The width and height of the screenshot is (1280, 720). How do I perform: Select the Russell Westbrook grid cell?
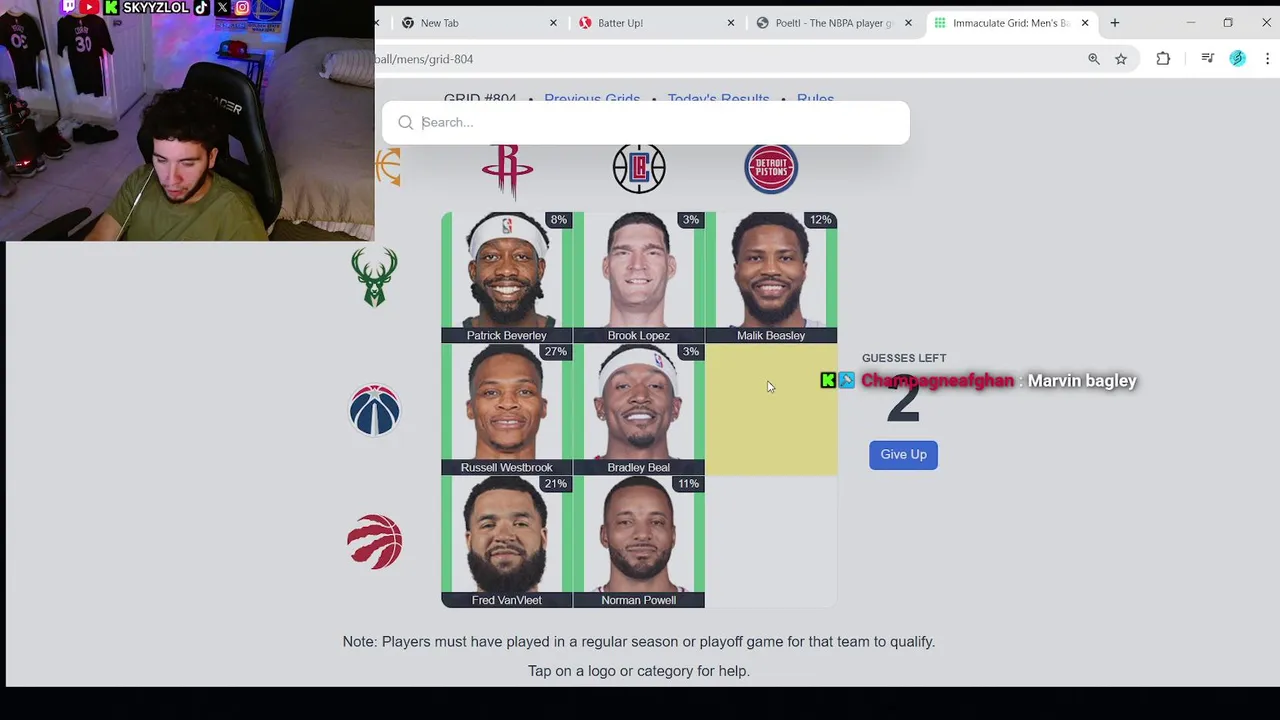tap(506, 409)
